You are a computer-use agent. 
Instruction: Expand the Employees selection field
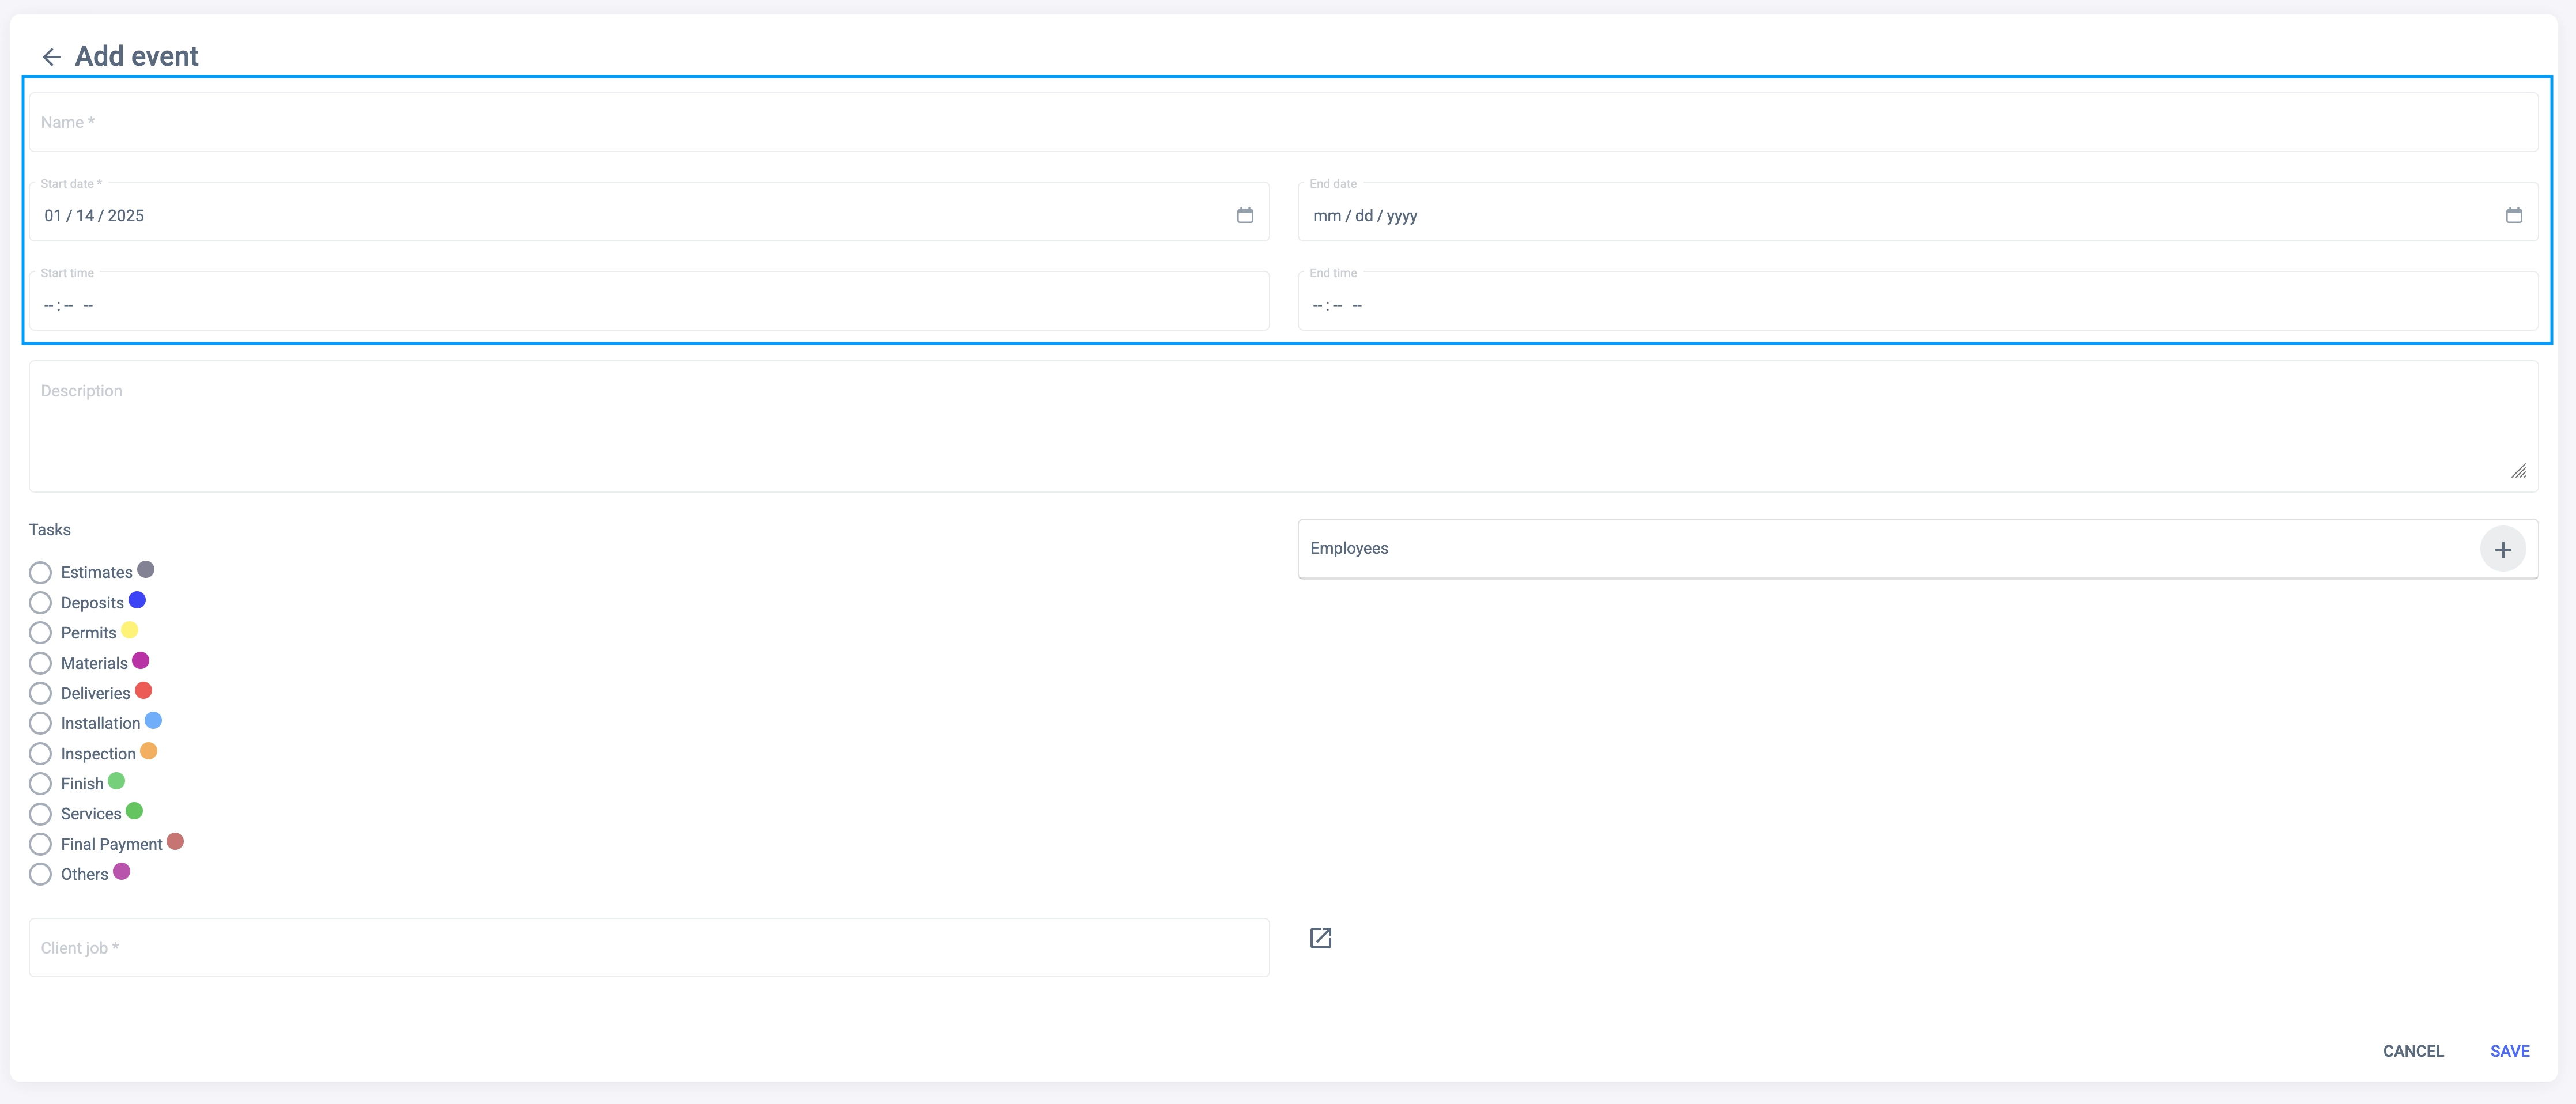pos(1880,549)
